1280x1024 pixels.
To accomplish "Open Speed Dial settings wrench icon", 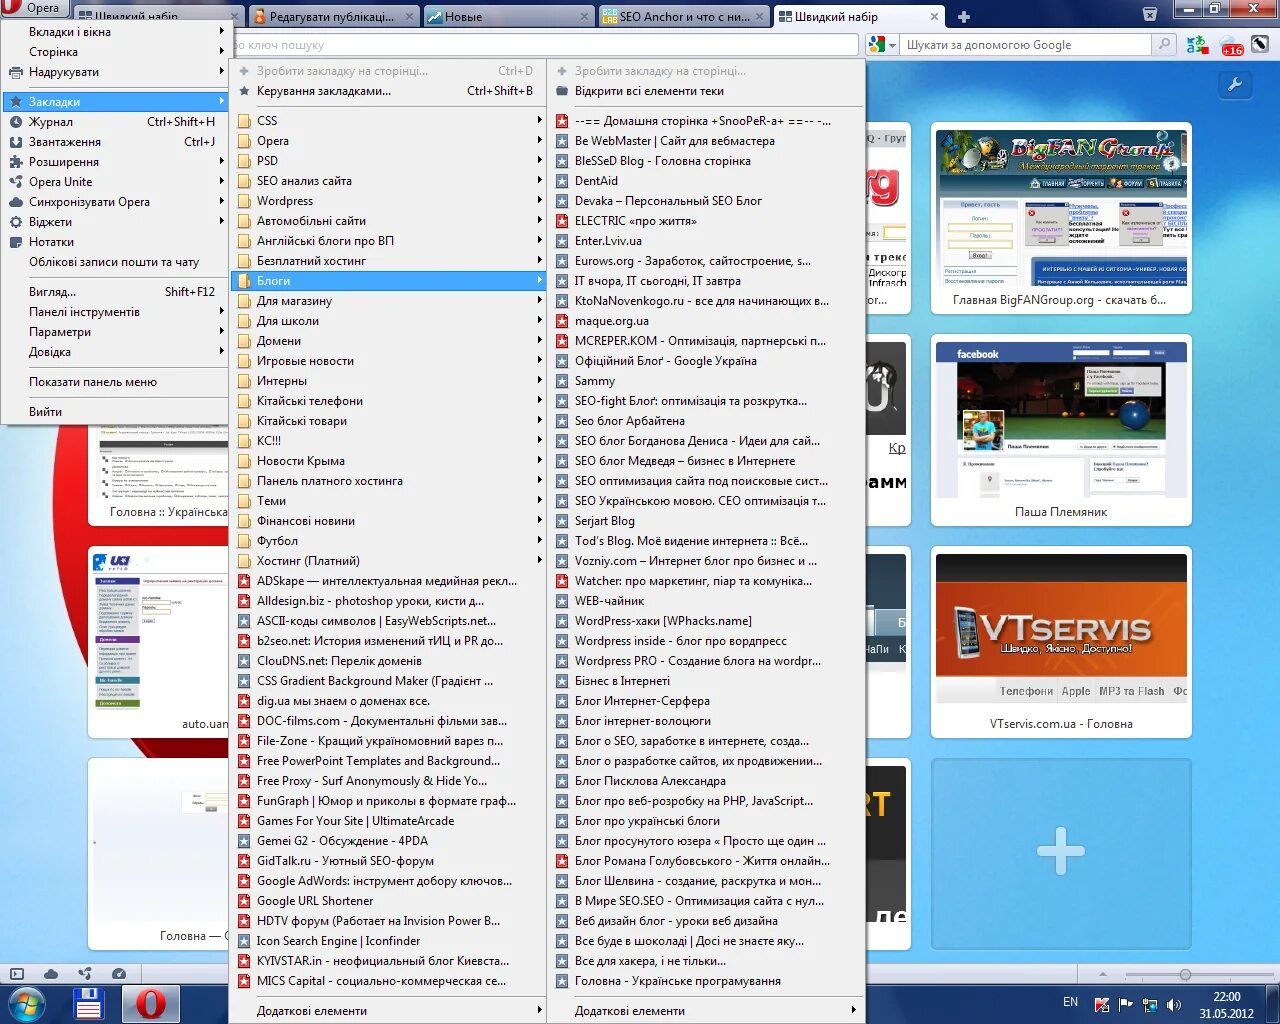I will click(x=1235, y=85).
